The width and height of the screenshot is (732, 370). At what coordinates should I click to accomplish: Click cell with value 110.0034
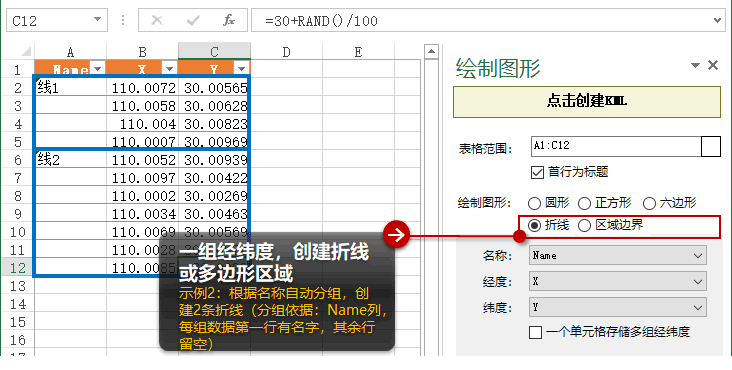point(142,214)
